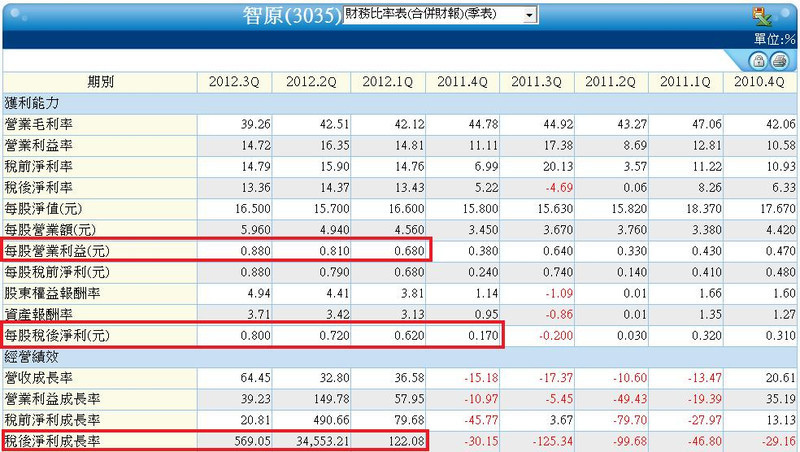Click the 營業利益成長率 row label
The width and height of the screenshot is (800, 452).
coord(53,399)
